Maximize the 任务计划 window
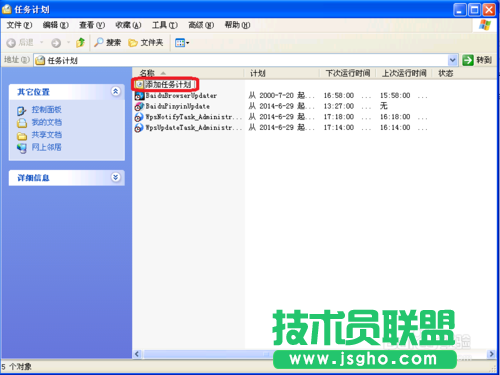This screenshot has height=375, width=500. 474,10
